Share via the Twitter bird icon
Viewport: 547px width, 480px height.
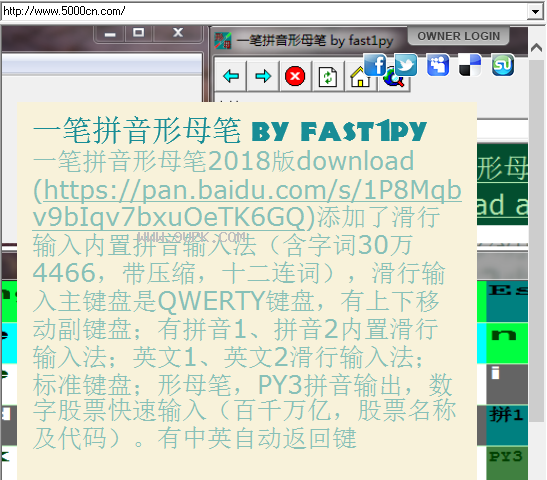pyautogui.click(x=406, y=65)
